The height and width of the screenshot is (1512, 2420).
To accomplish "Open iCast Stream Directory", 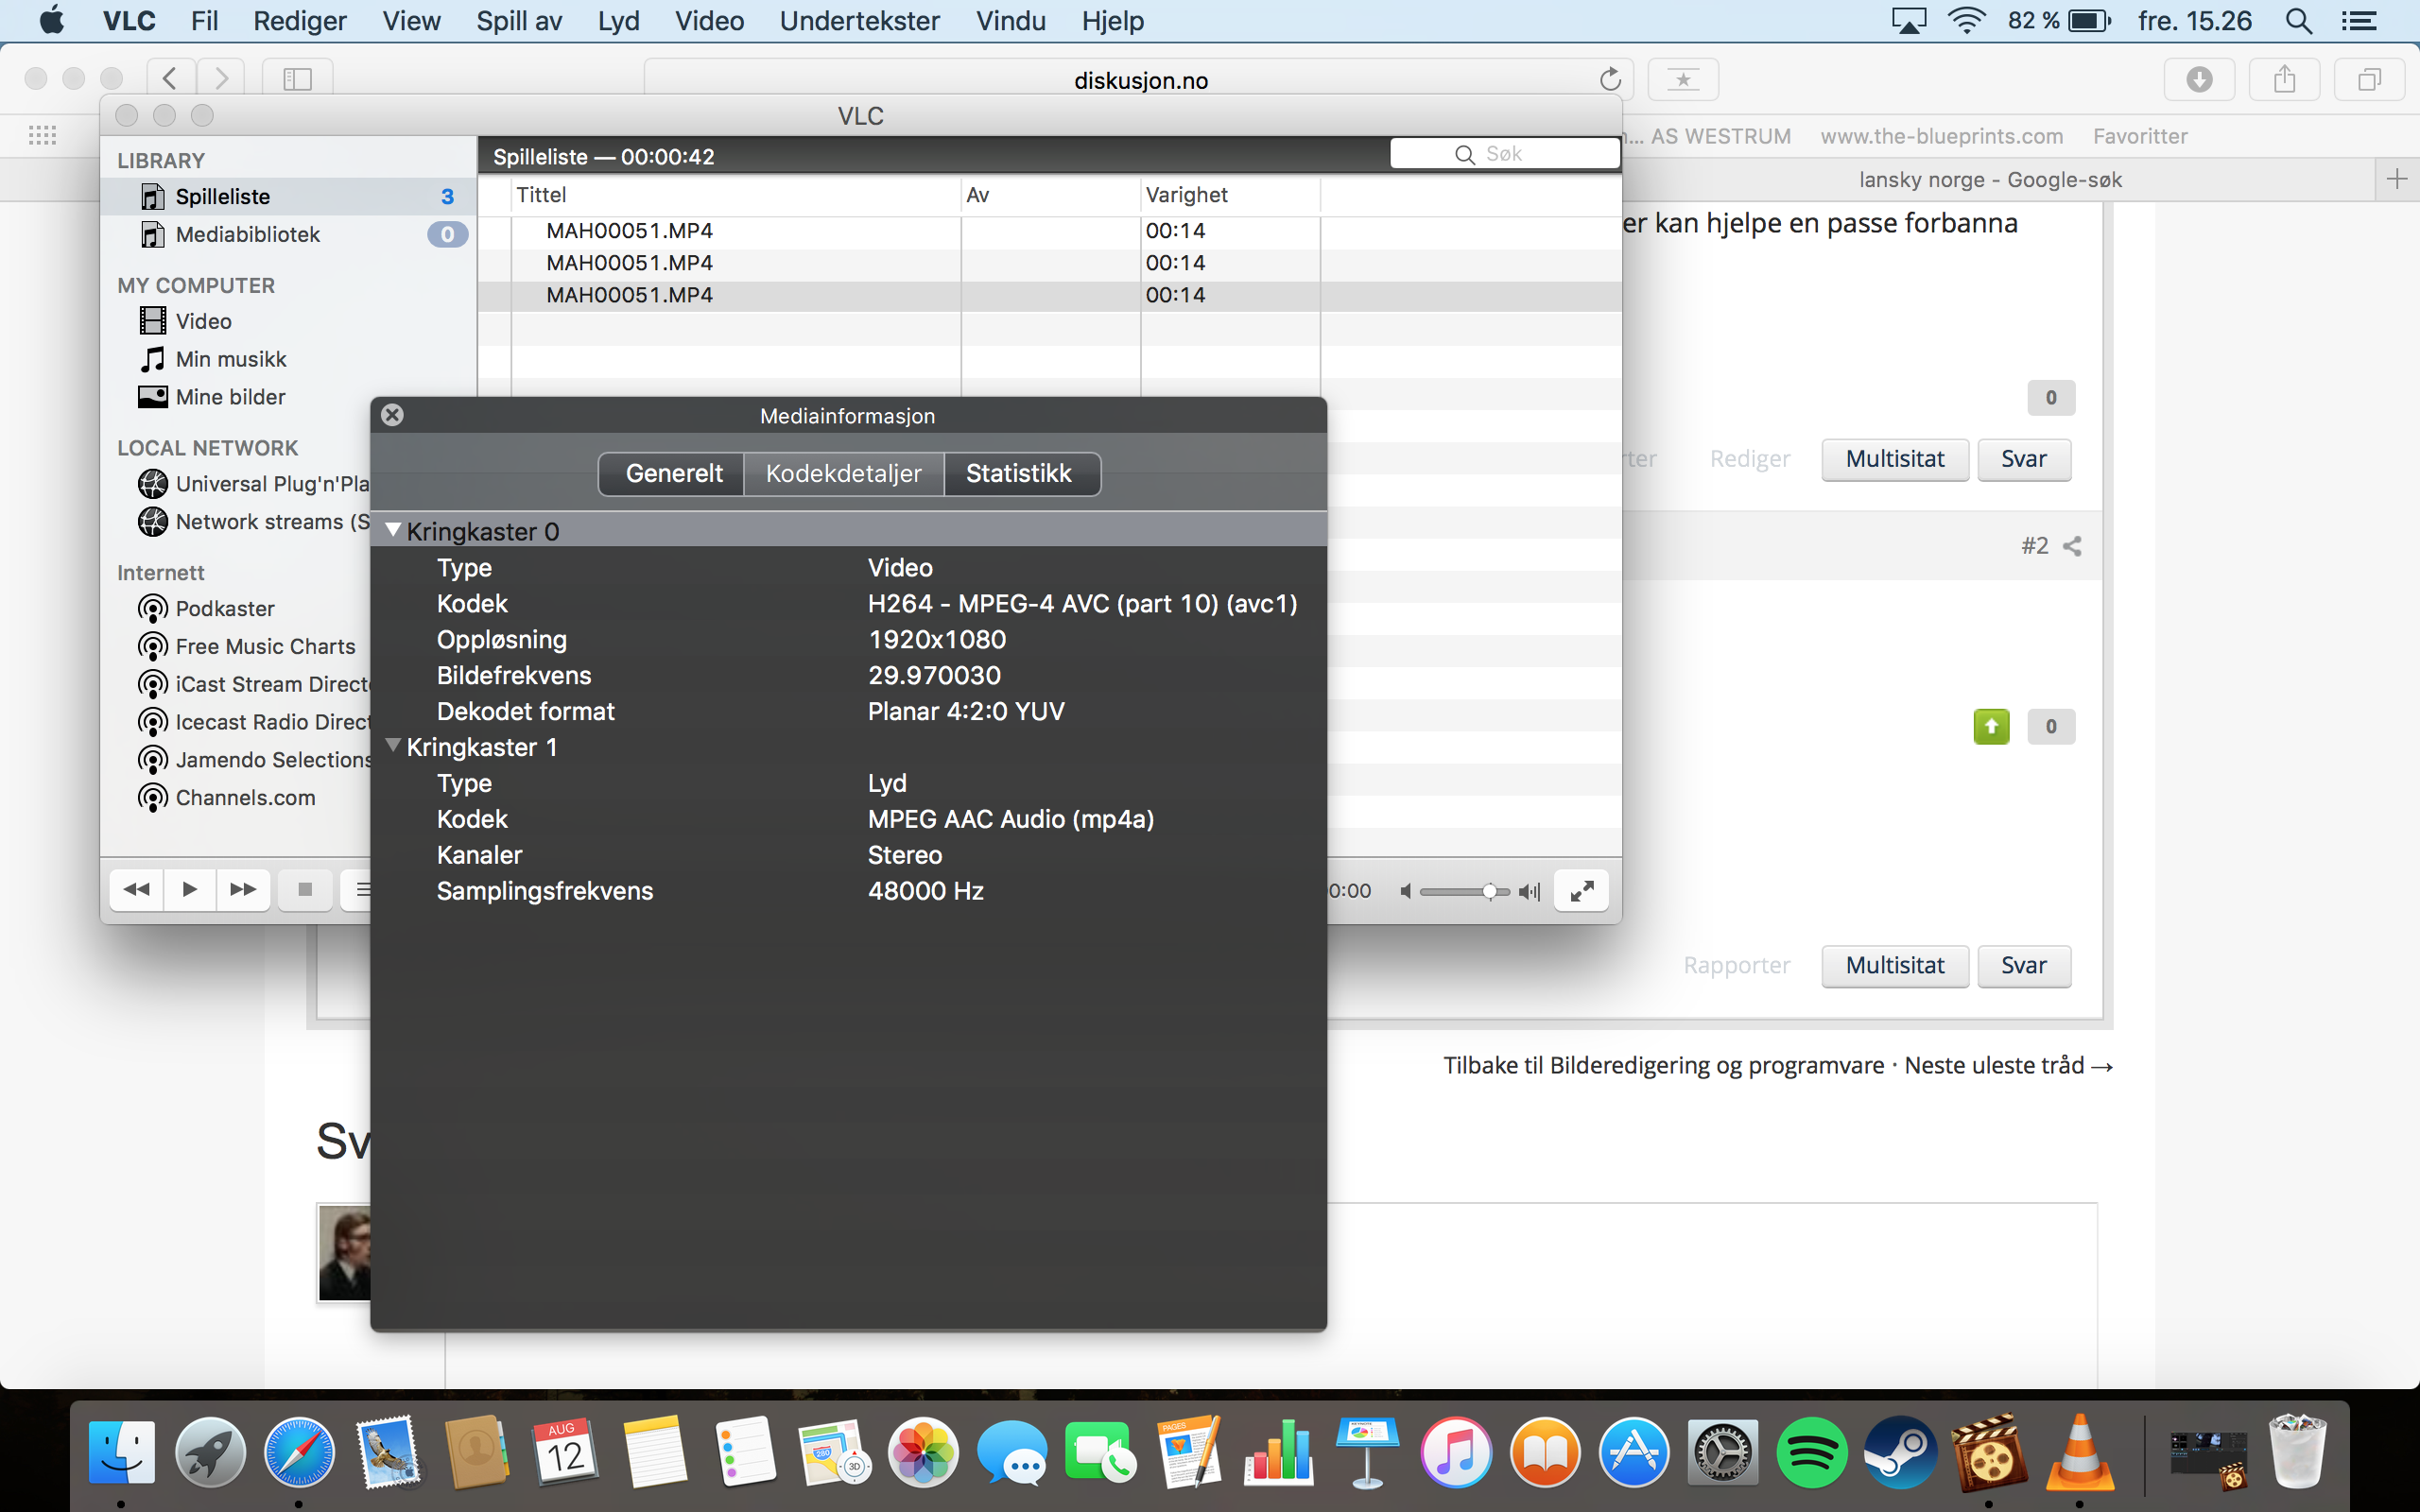I will click(x=254, y=685).
